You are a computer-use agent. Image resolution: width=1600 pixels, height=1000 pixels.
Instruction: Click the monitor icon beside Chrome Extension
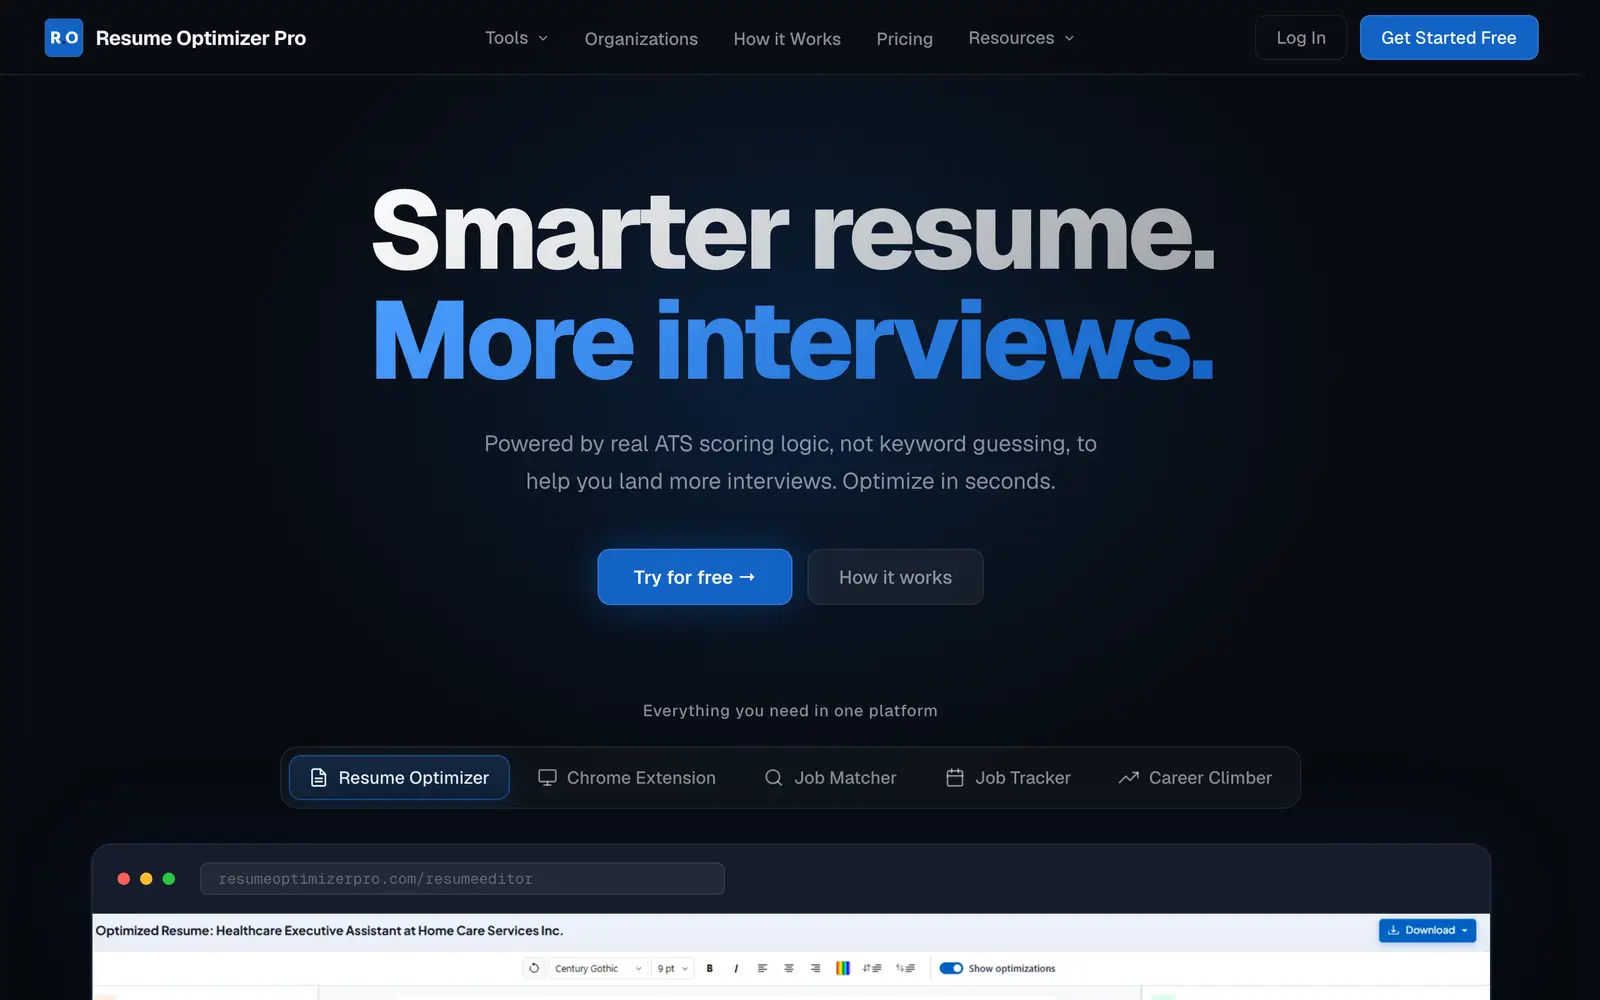547,778
